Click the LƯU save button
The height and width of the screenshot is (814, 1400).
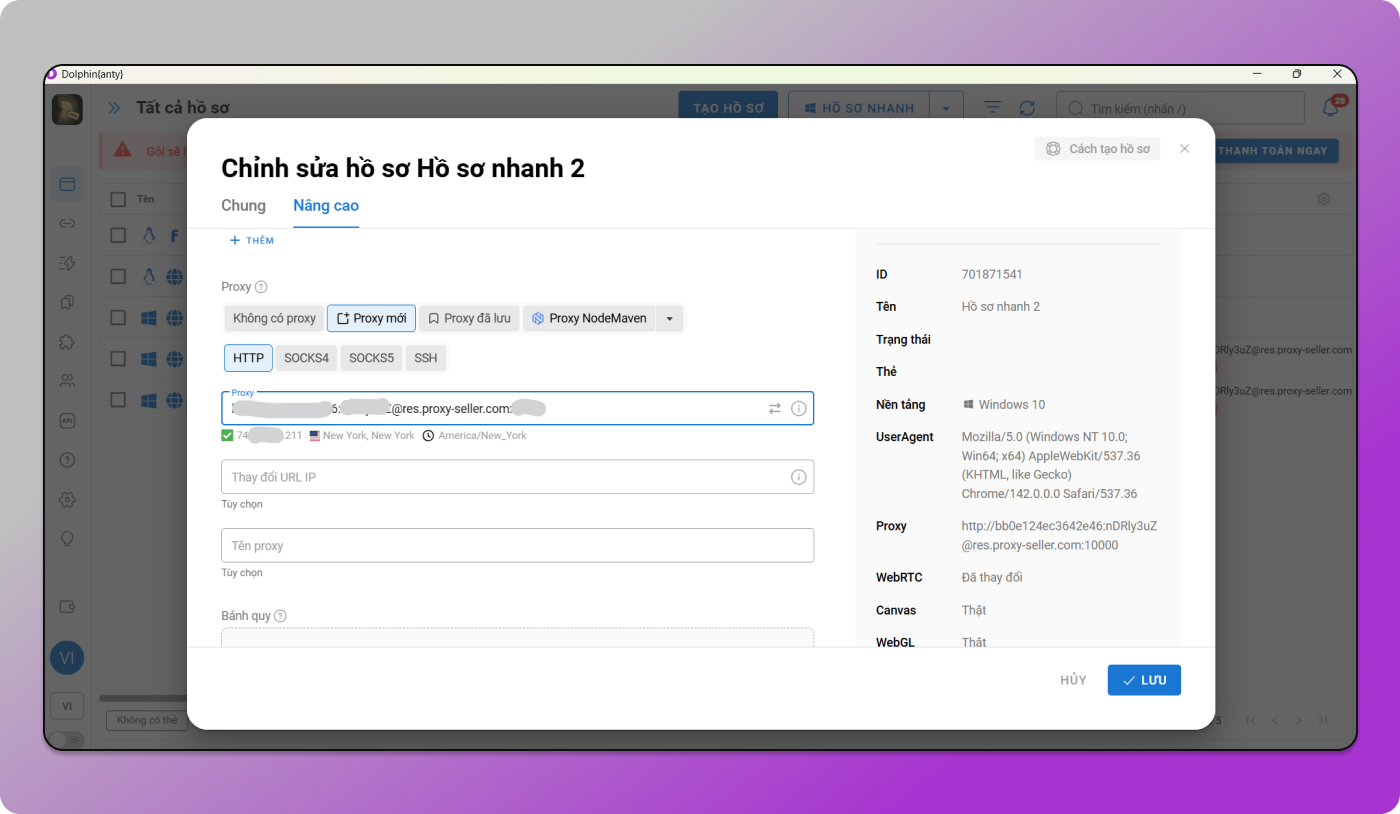coord(1143,680)
